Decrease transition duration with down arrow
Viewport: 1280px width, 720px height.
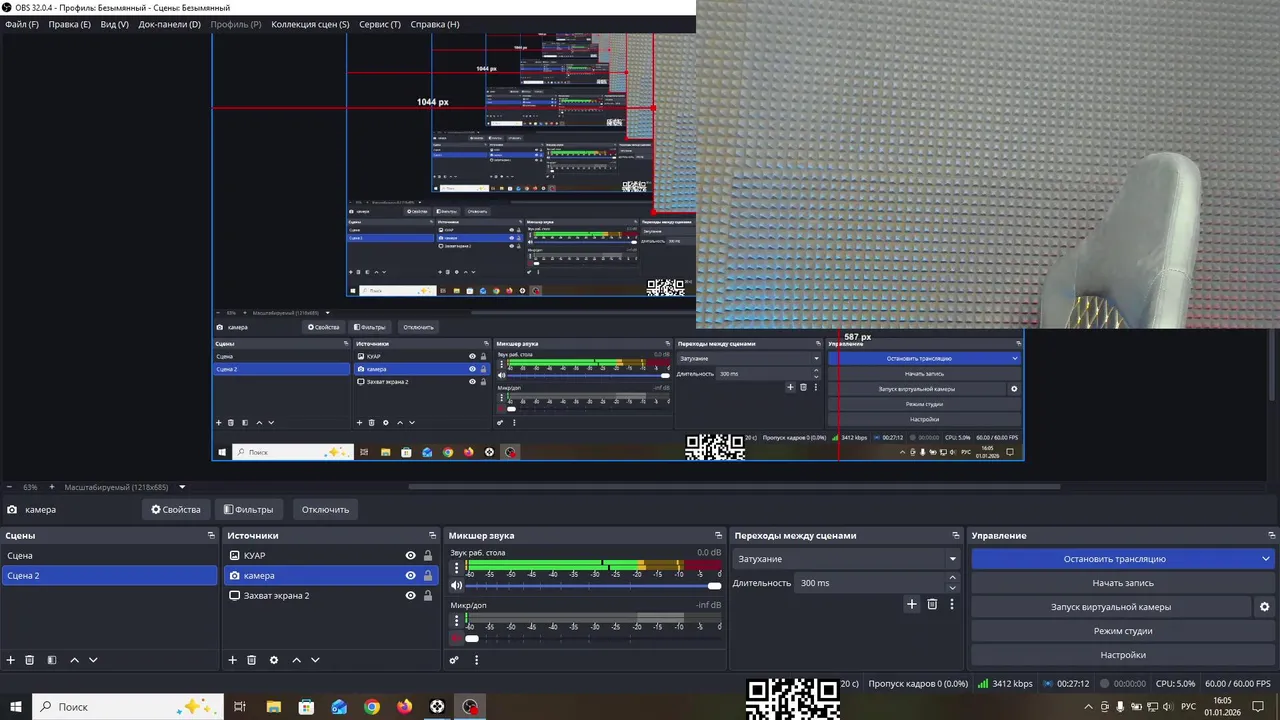(952, 588)
